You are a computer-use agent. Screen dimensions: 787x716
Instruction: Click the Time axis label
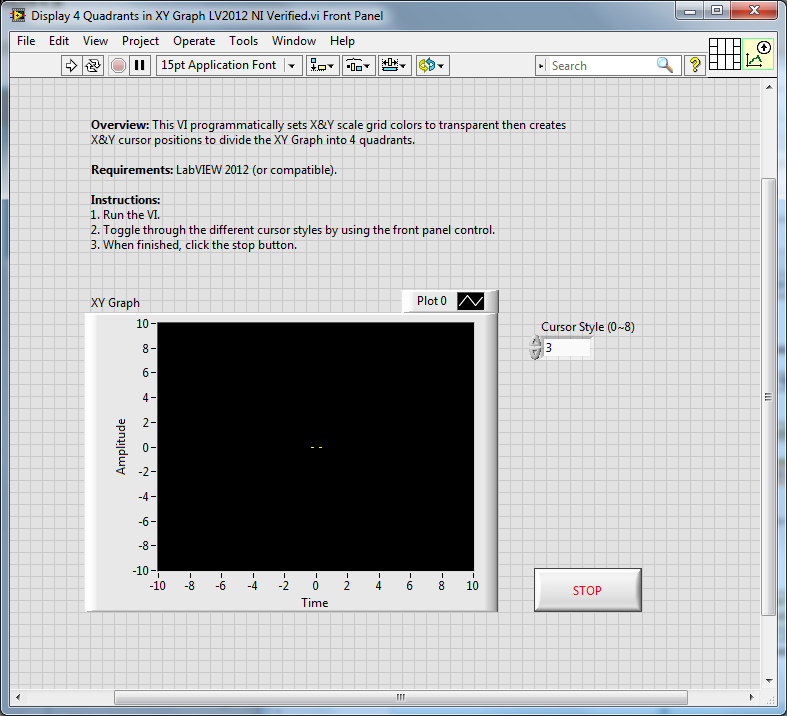(315, 603)
